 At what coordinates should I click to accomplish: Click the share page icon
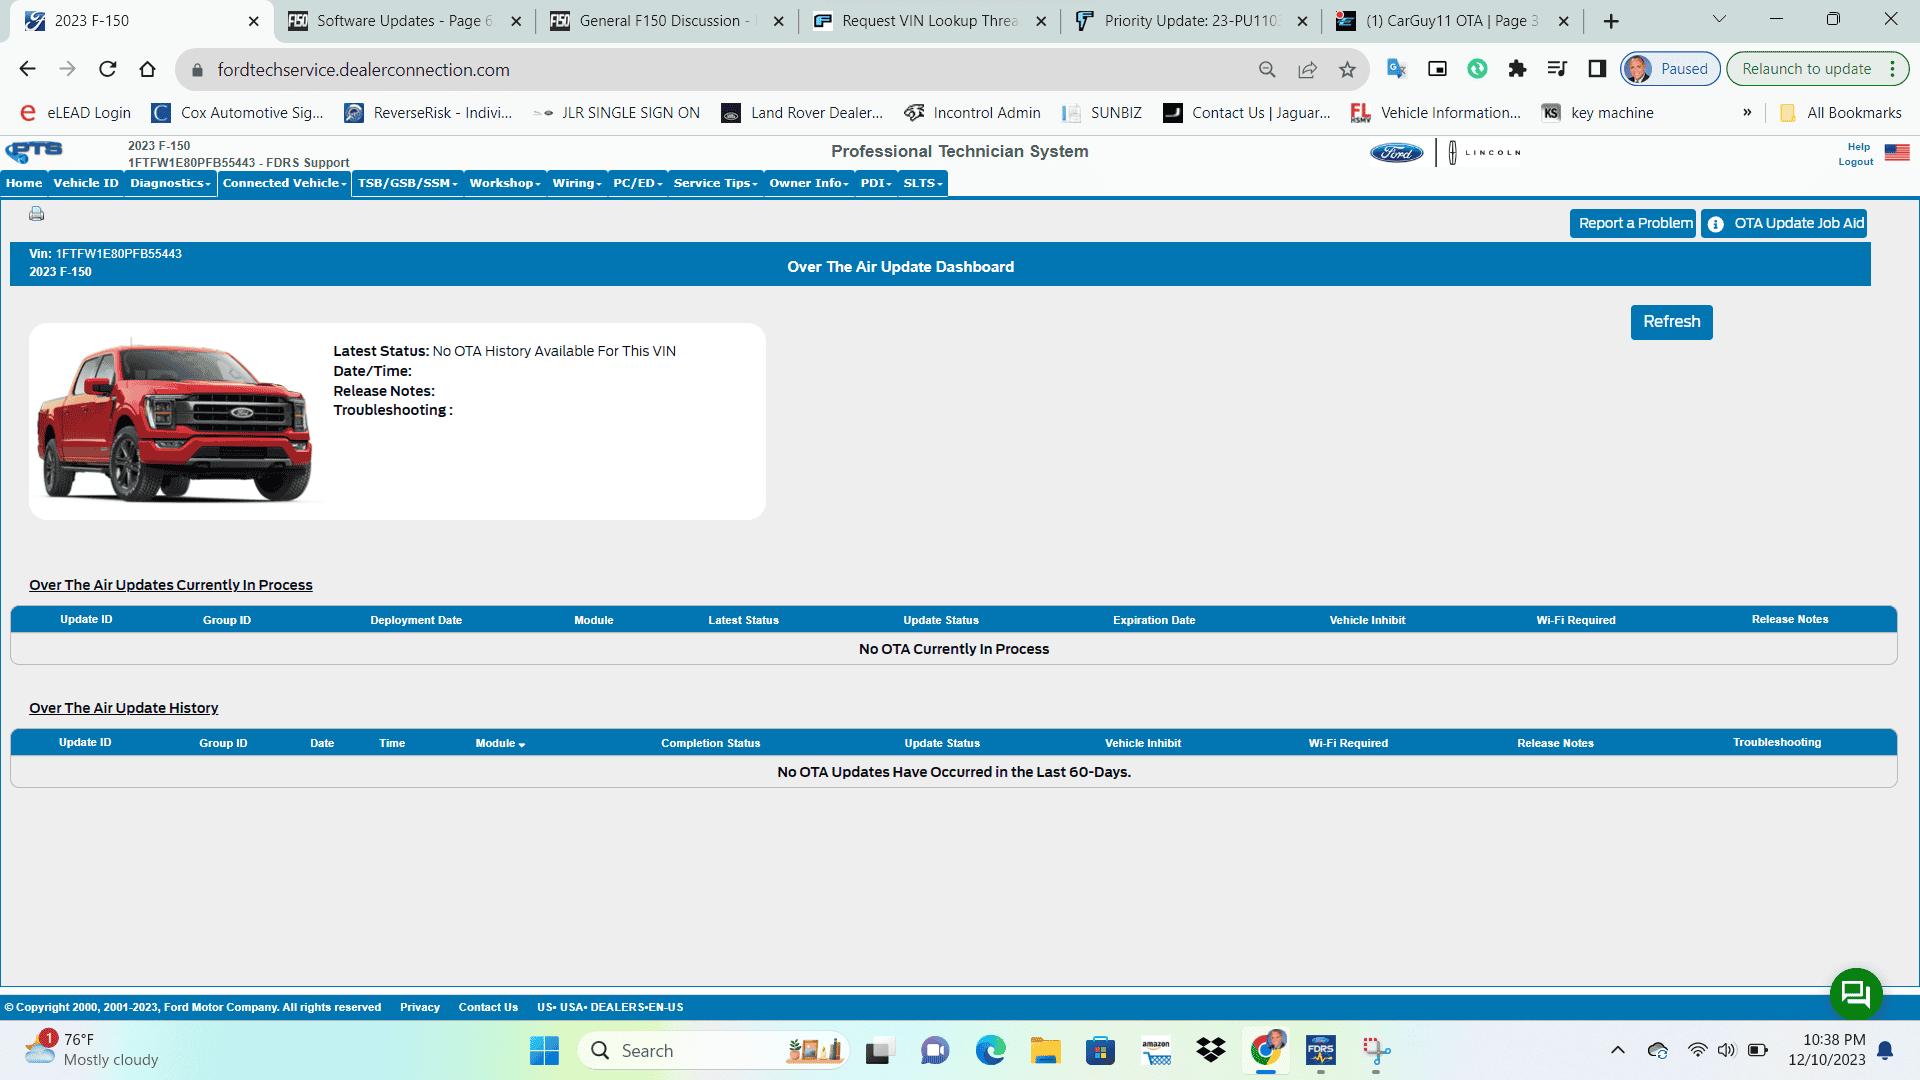pos(1307,69)
